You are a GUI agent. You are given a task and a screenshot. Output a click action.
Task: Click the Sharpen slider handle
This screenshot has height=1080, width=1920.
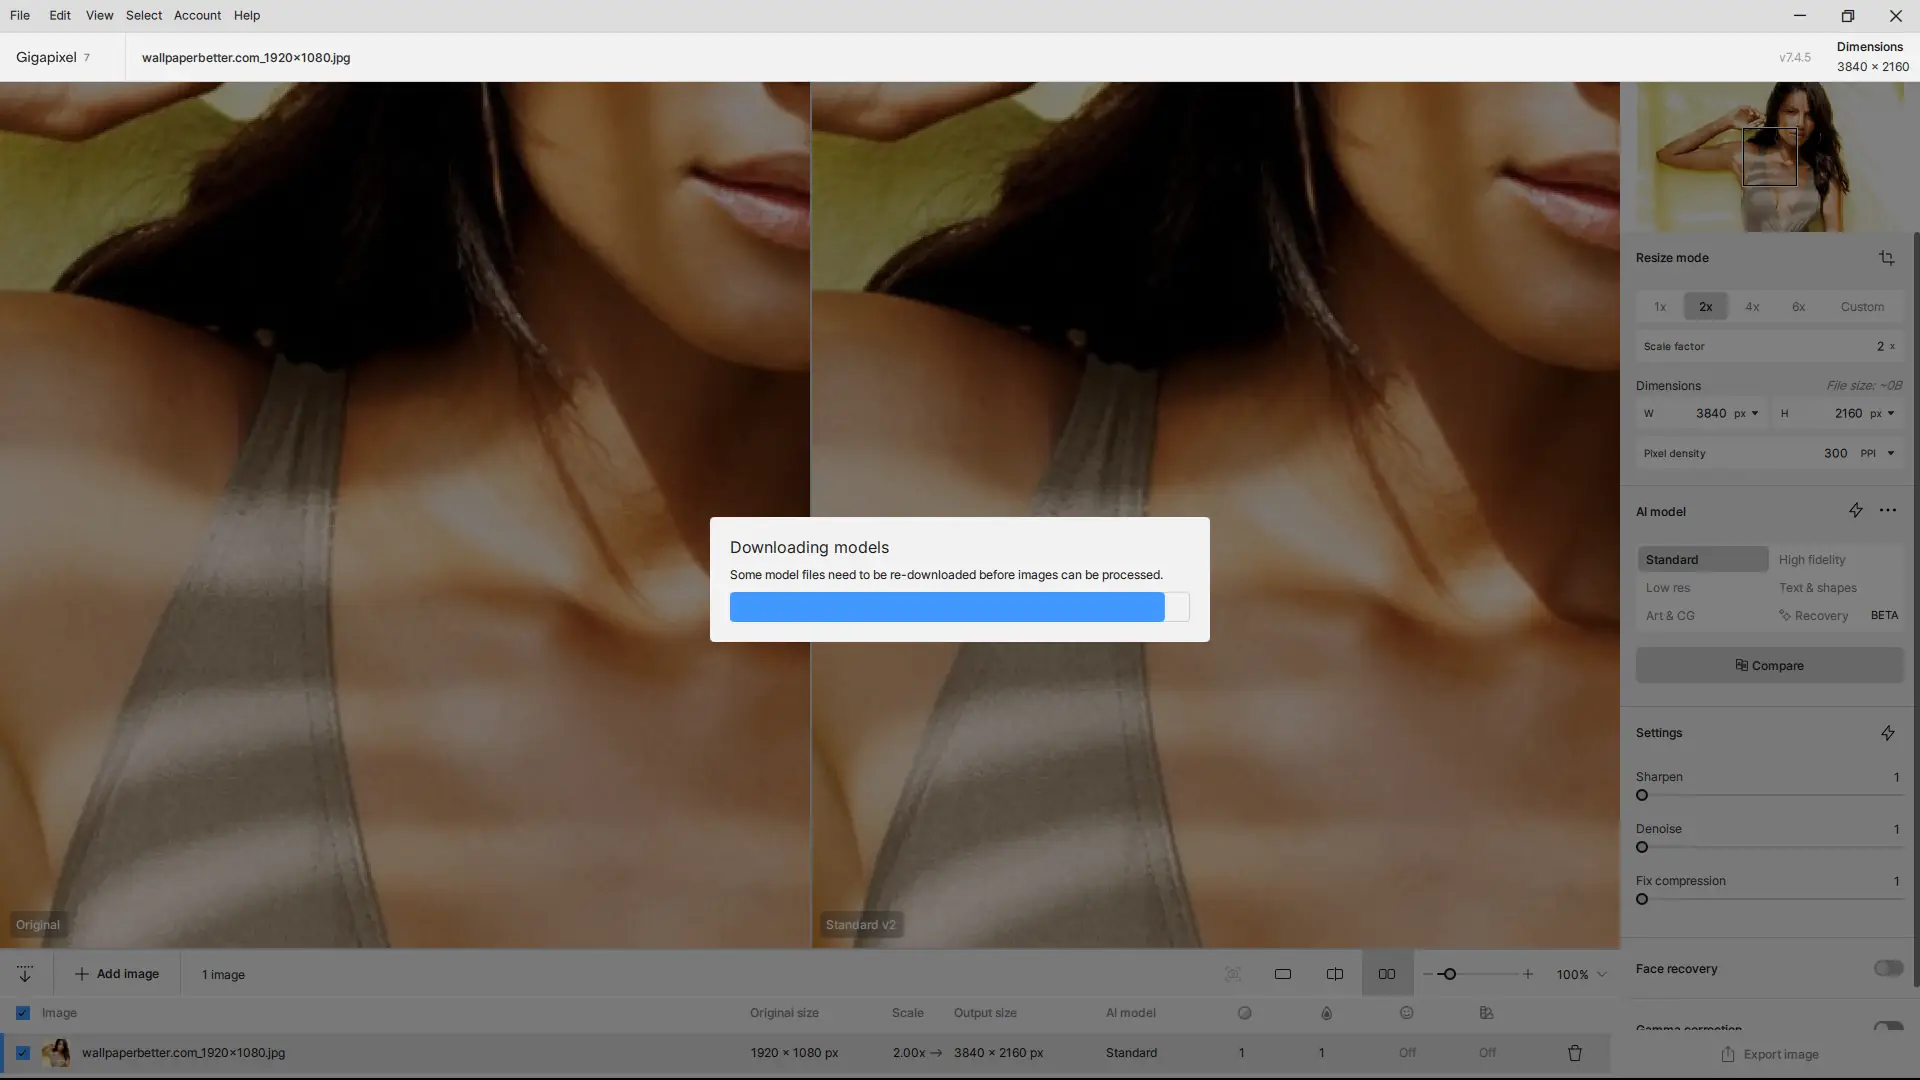coord(1642,796)
